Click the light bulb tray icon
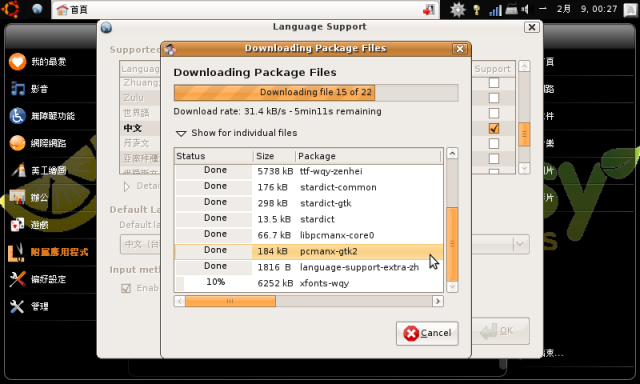 click(x=476, y=9)
